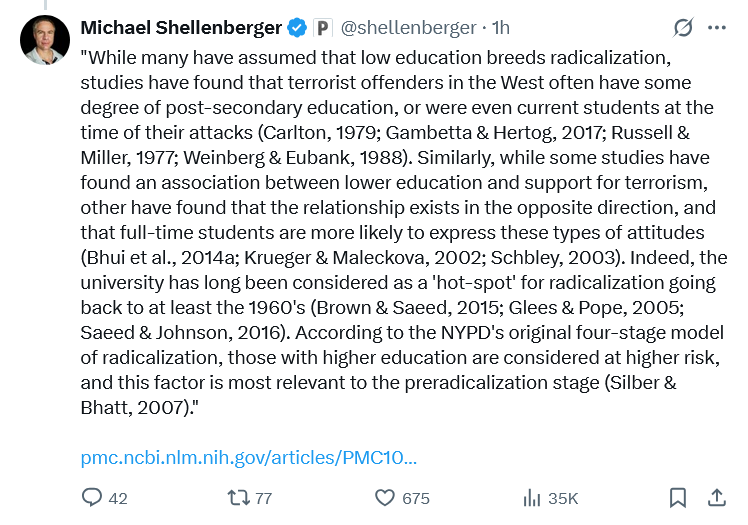Like the post with the heart icon
The image size is (748, 525).
tap(384, 498)
